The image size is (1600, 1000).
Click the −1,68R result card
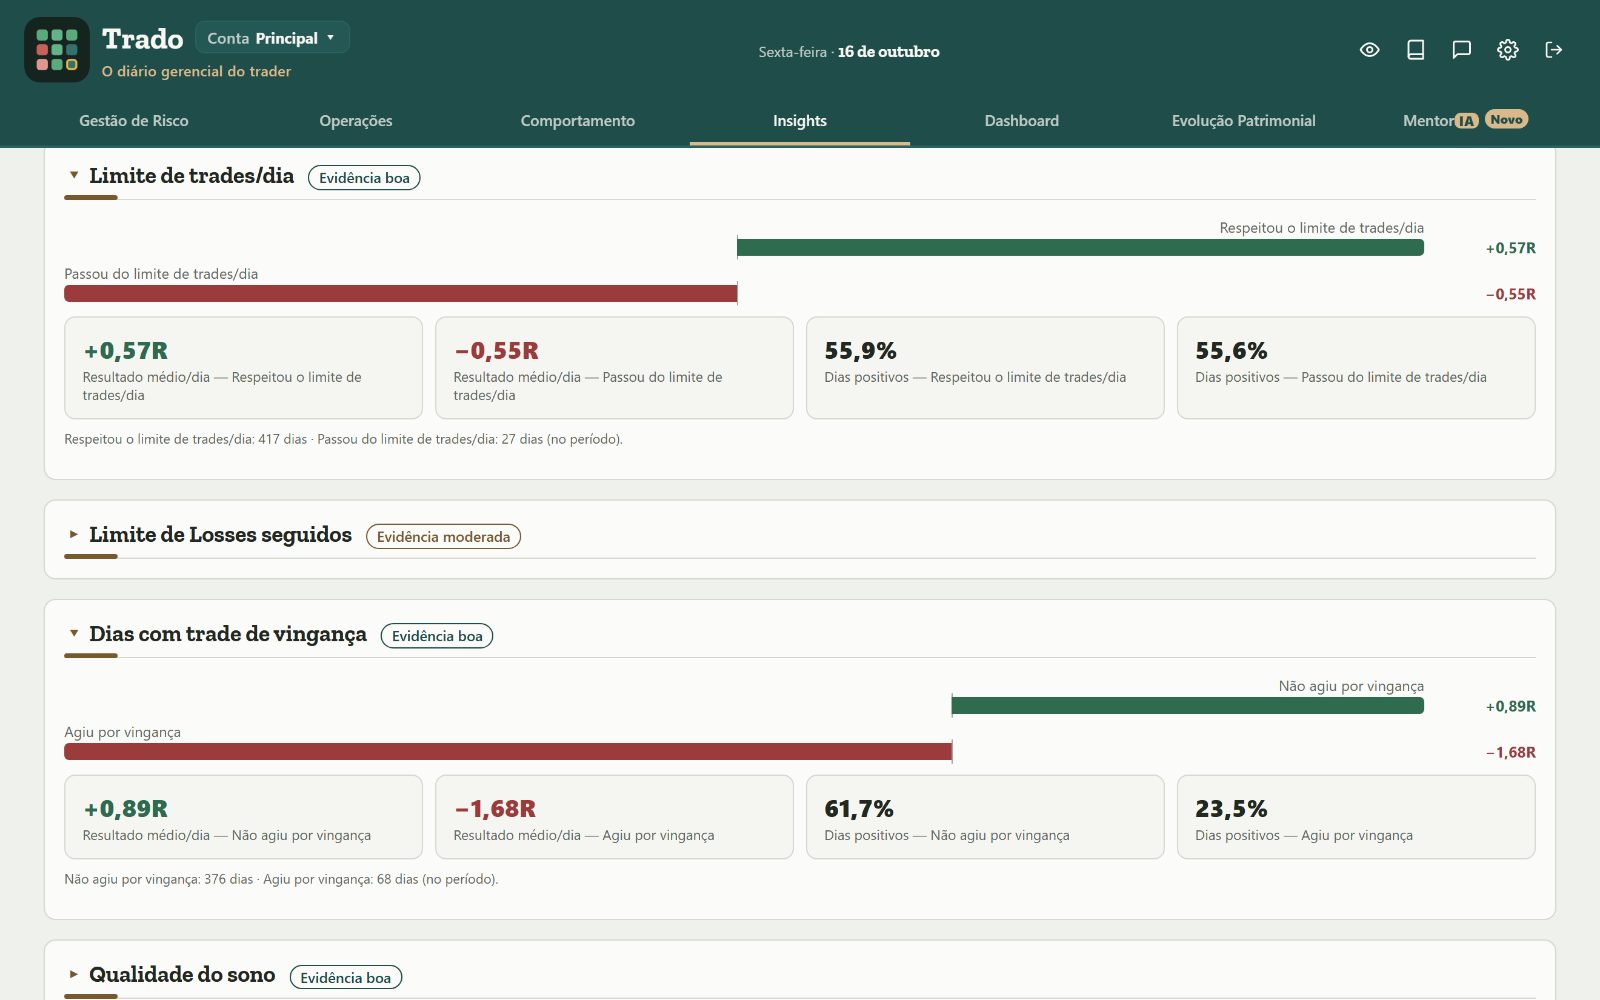pos(614,817)
